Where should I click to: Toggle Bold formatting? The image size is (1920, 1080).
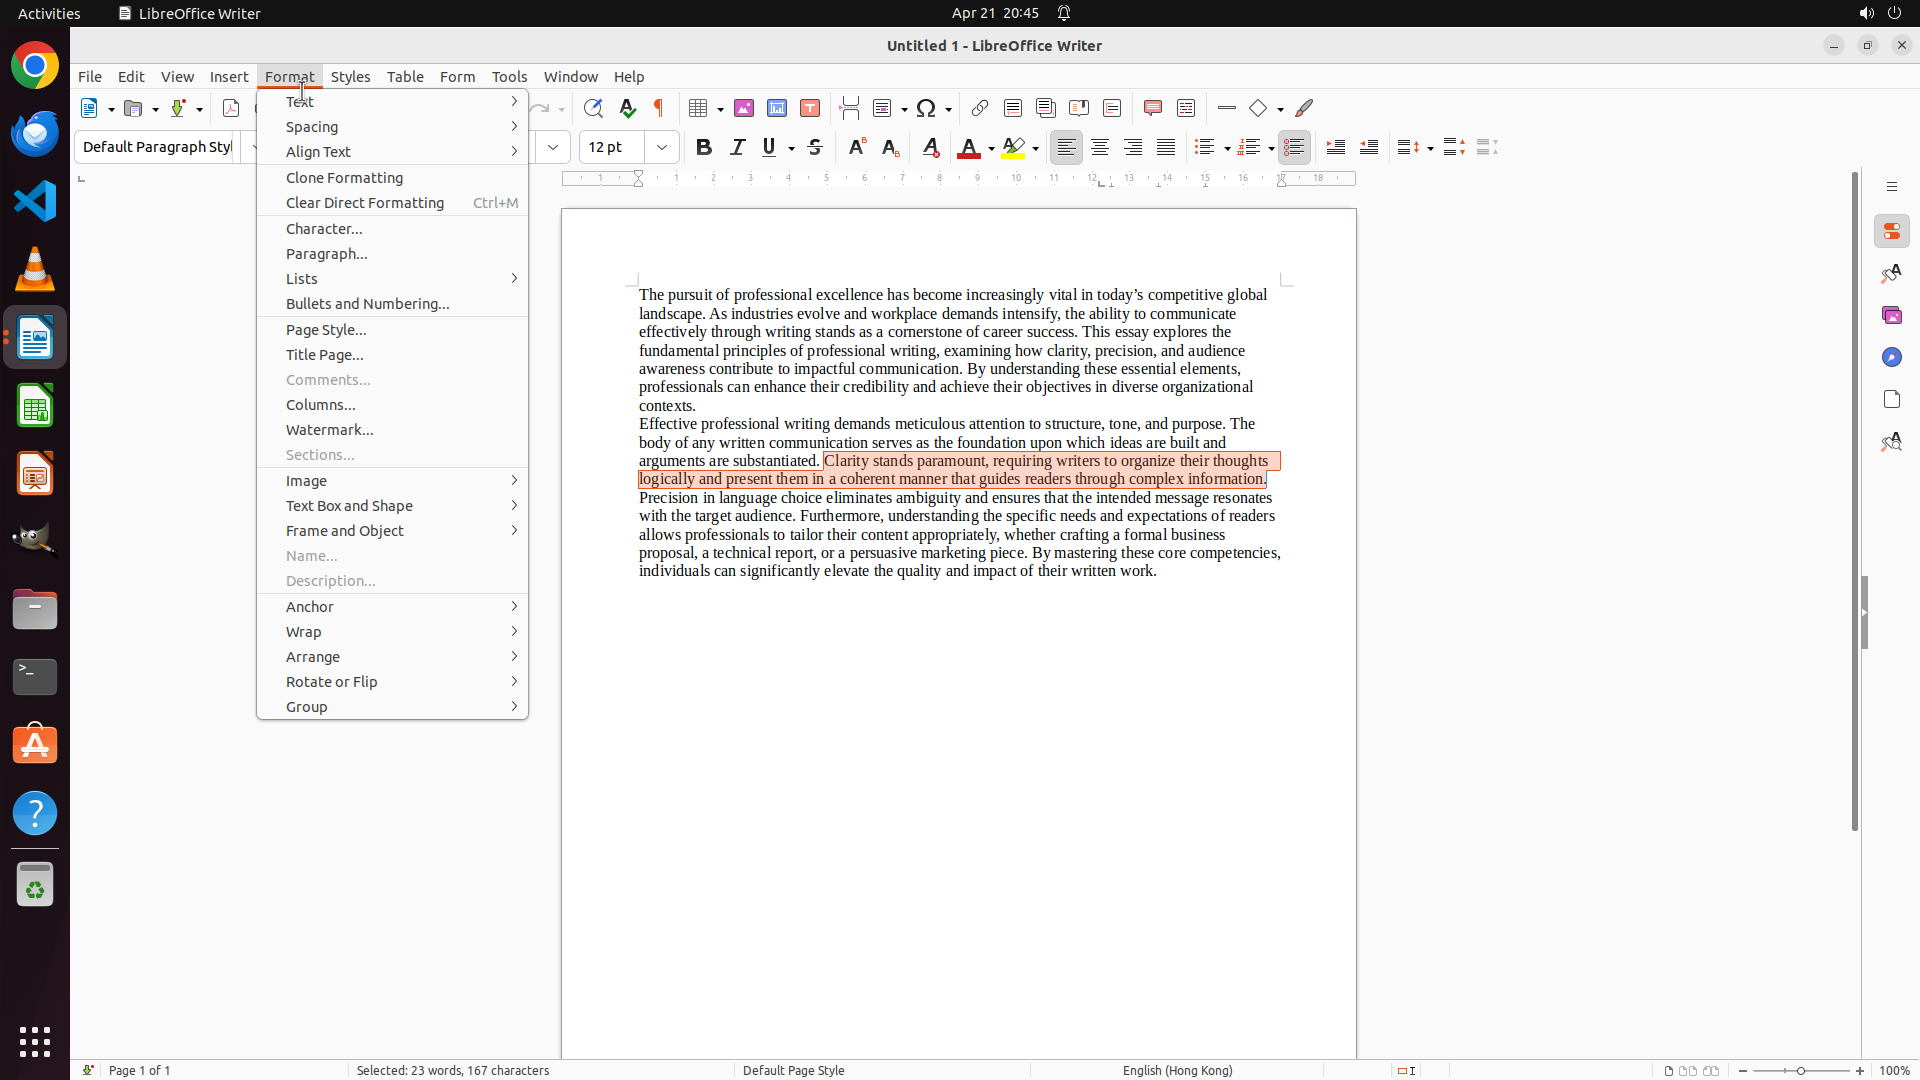(x=704, y=147)
